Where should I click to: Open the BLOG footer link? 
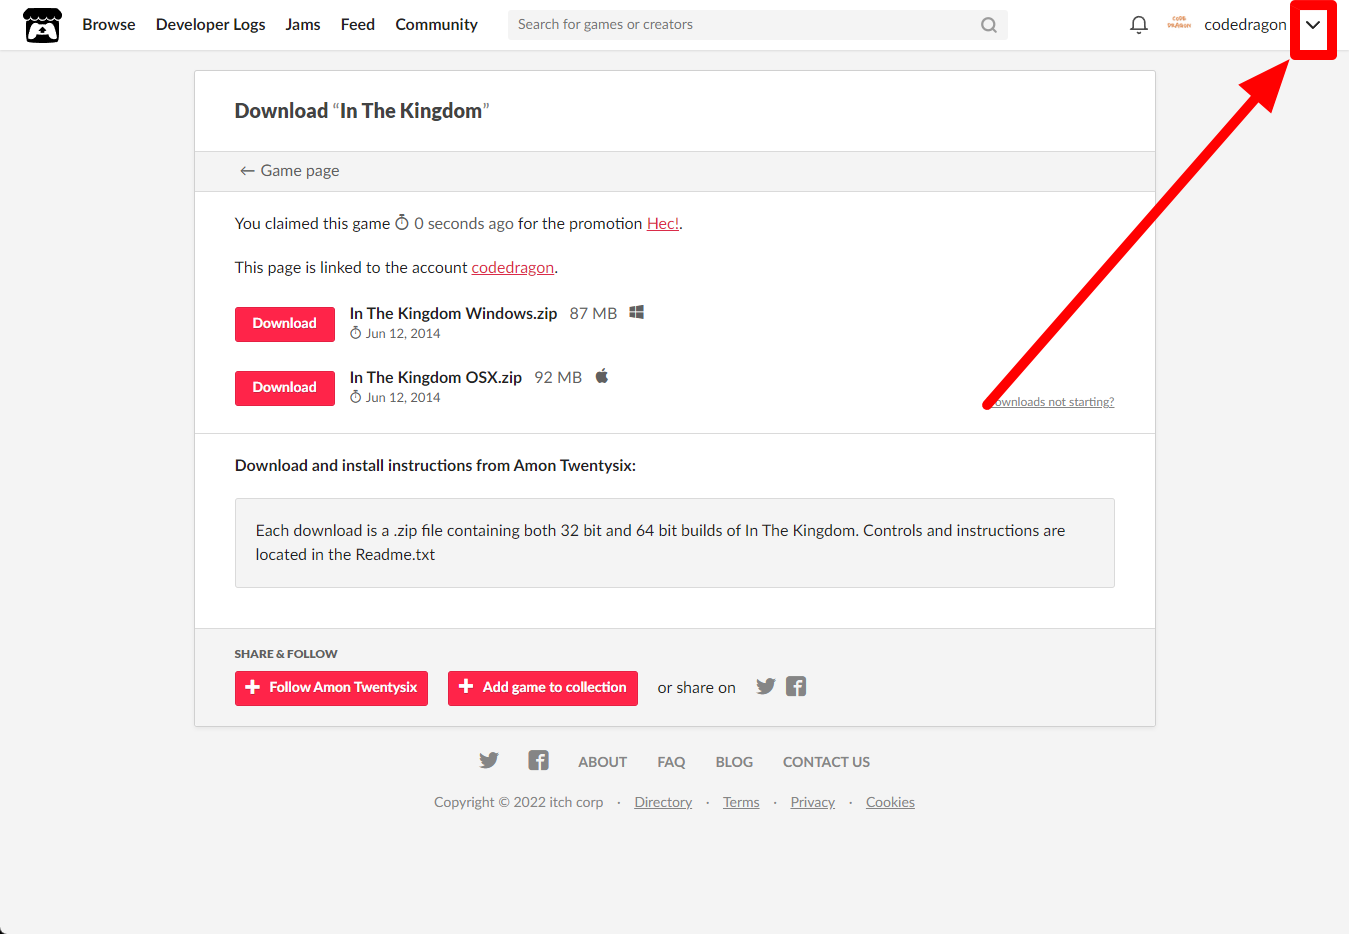[x=734, y=762]
